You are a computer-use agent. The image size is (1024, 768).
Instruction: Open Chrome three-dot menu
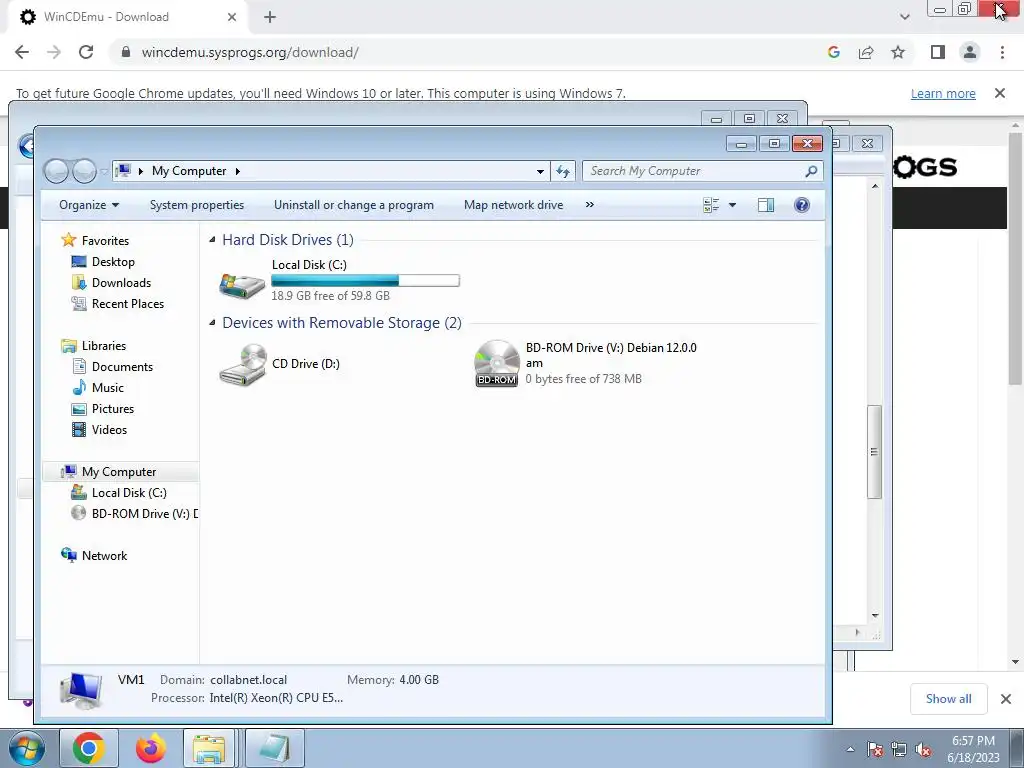[1002, 52]
